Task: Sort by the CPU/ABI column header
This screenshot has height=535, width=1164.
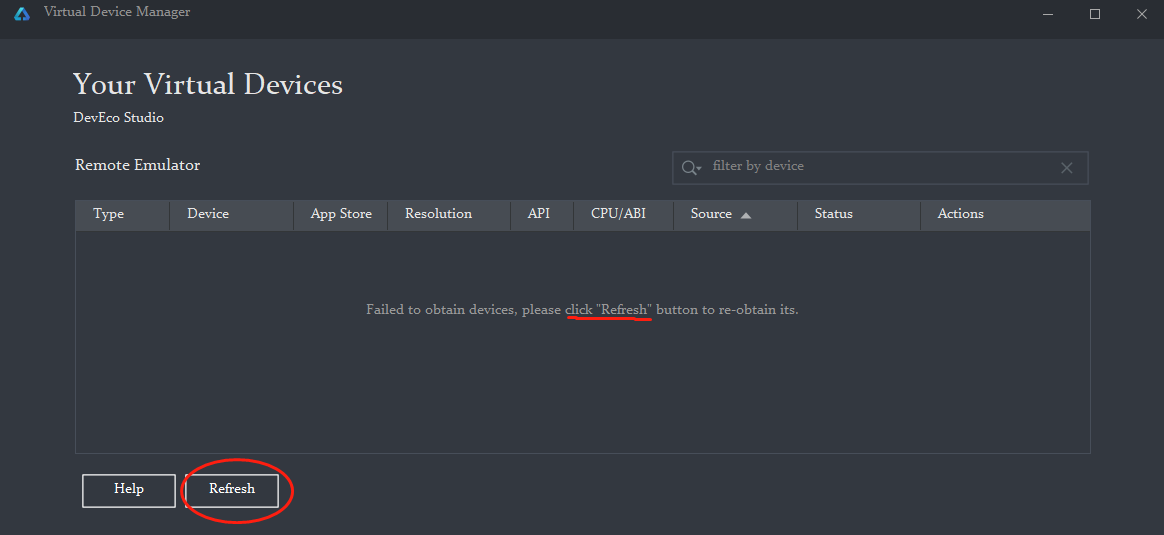Action: (624, 214)
